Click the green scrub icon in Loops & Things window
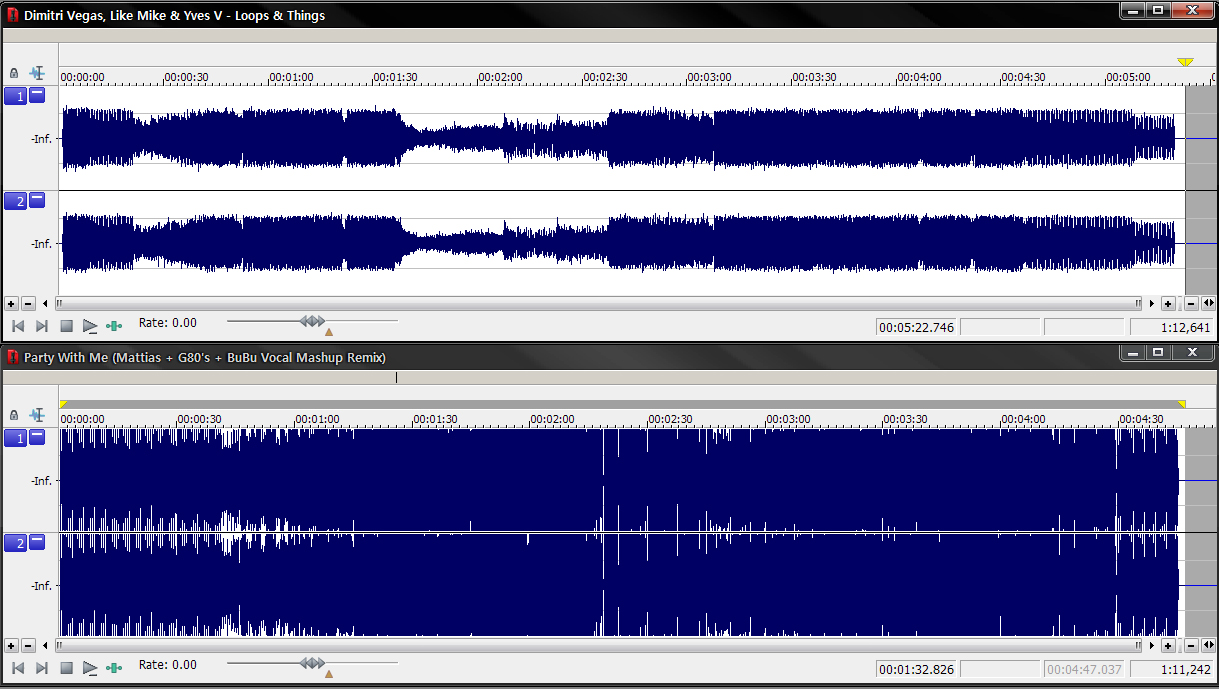 point(115,326)
